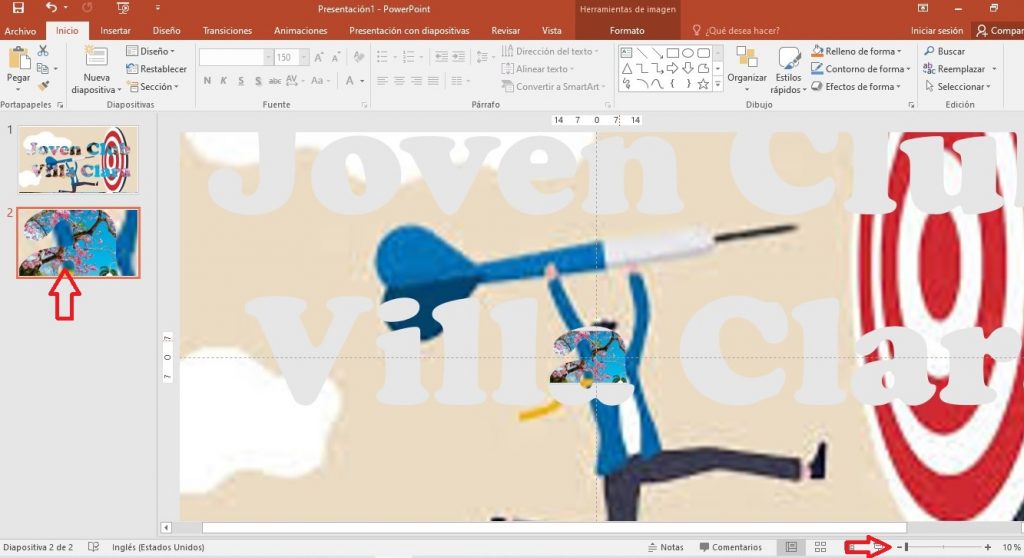Save the presentation with the floppy disk icon
This screenshot has height=558, width=1024.
click(x=18, y=8)
